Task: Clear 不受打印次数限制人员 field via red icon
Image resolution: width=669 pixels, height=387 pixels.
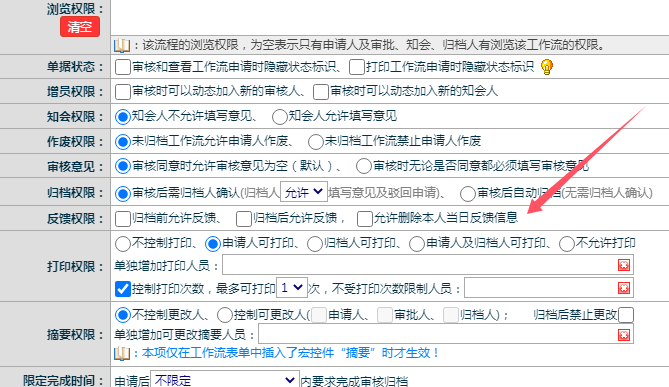Action: point(624,288)
